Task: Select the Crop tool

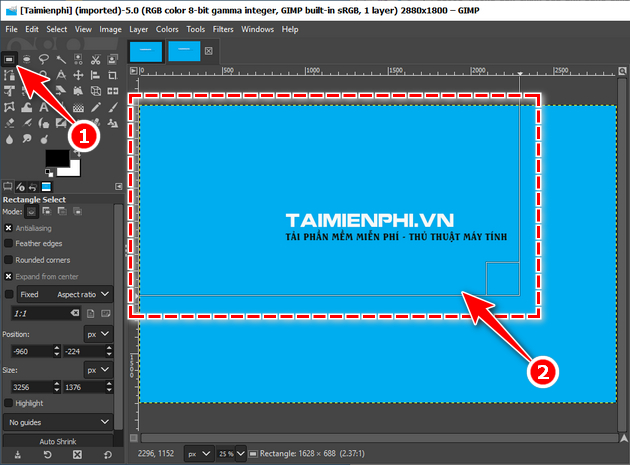Action: [113, 75]
